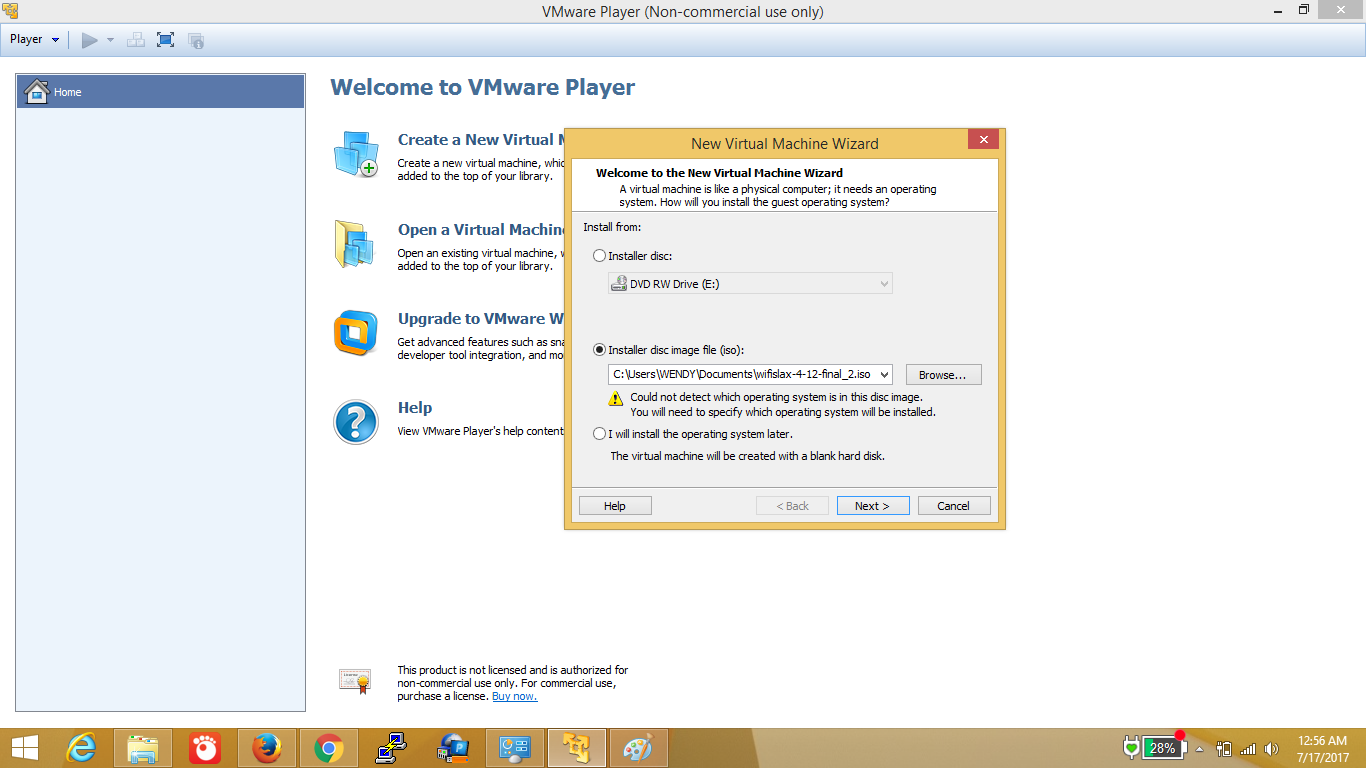
Task: Open the Windows Start button
Action: click(x=25, y=748)
